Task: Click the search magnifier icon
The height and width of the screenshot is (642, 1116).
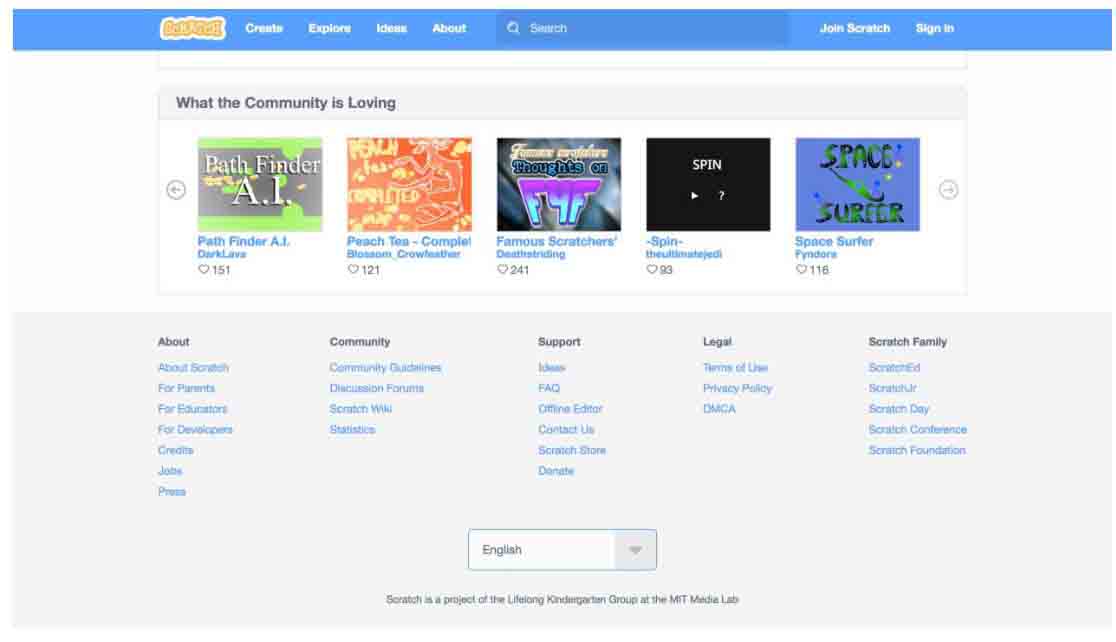Action: pos(513,28)
